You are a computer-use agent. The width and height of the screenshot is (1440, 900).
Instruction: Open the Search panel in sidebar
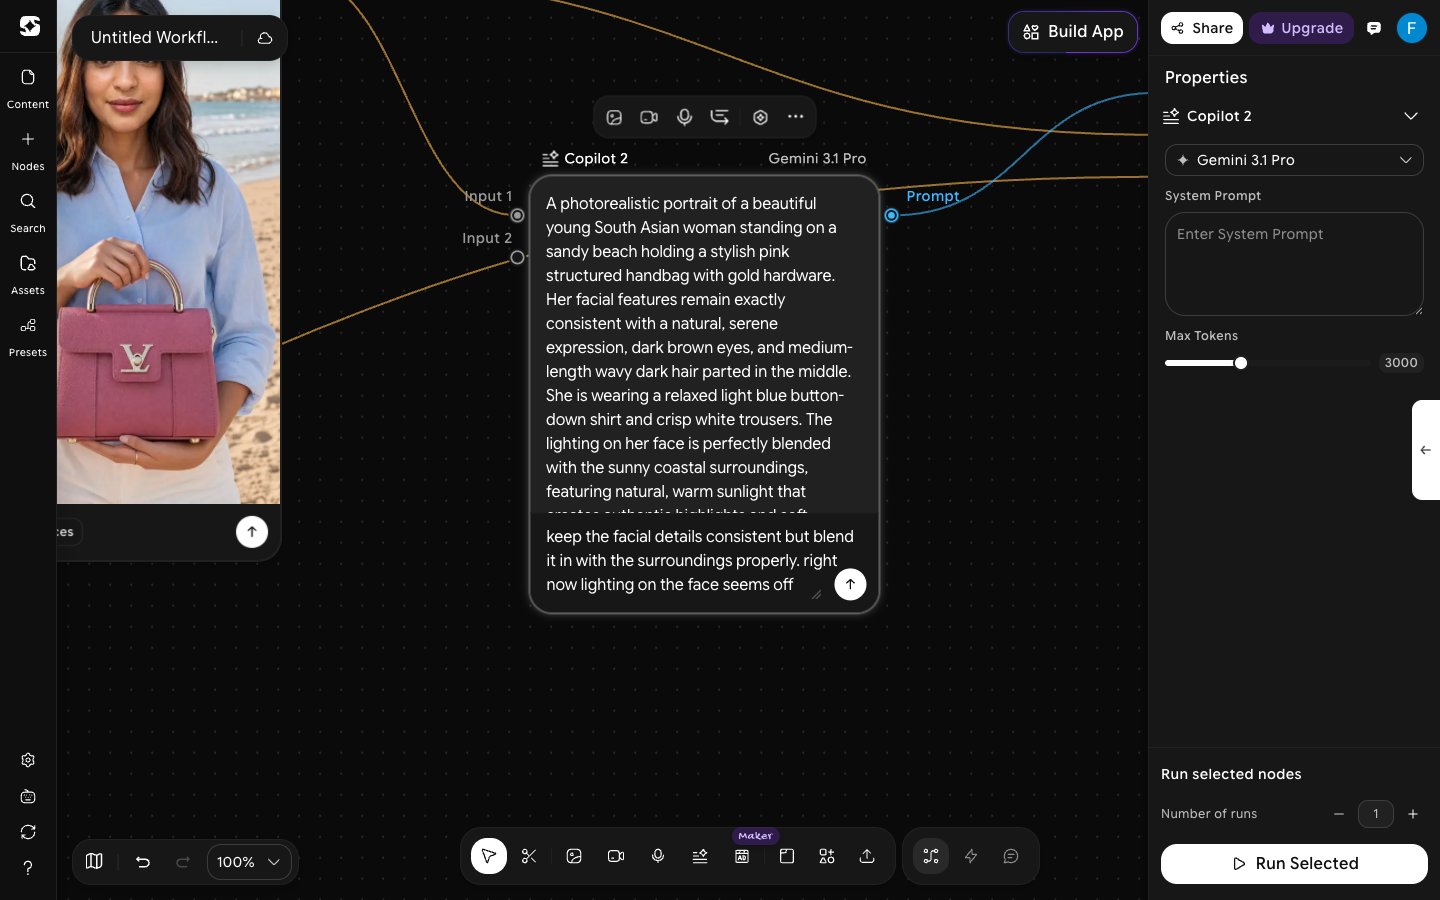point(28,212)
